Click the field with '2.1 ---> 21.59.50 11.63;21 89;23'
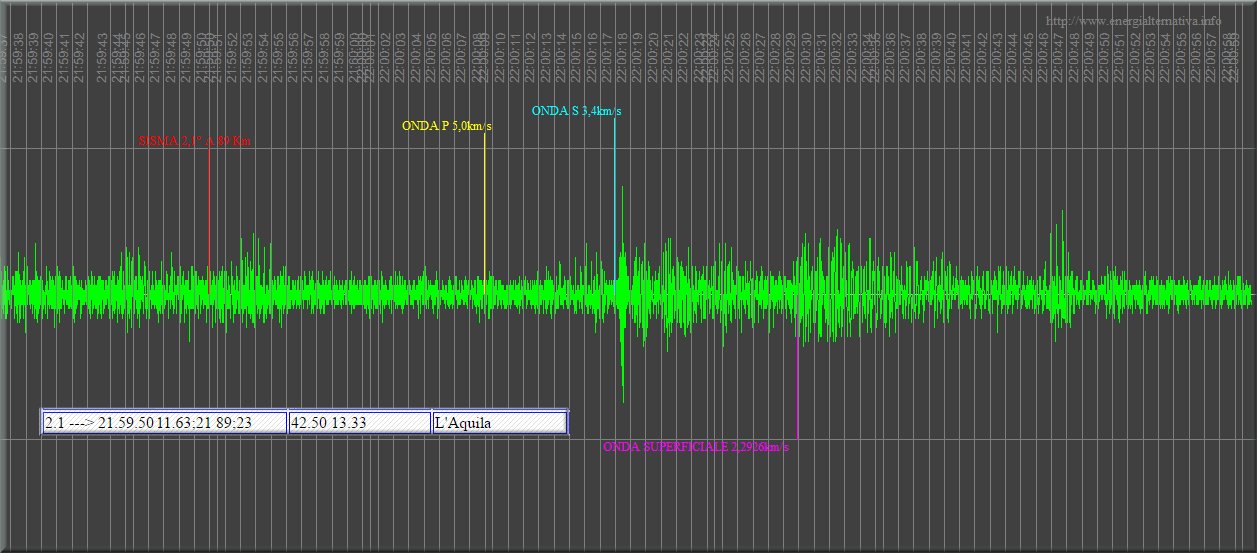This screenshot has width=1257, height=553. coord(164,423)
